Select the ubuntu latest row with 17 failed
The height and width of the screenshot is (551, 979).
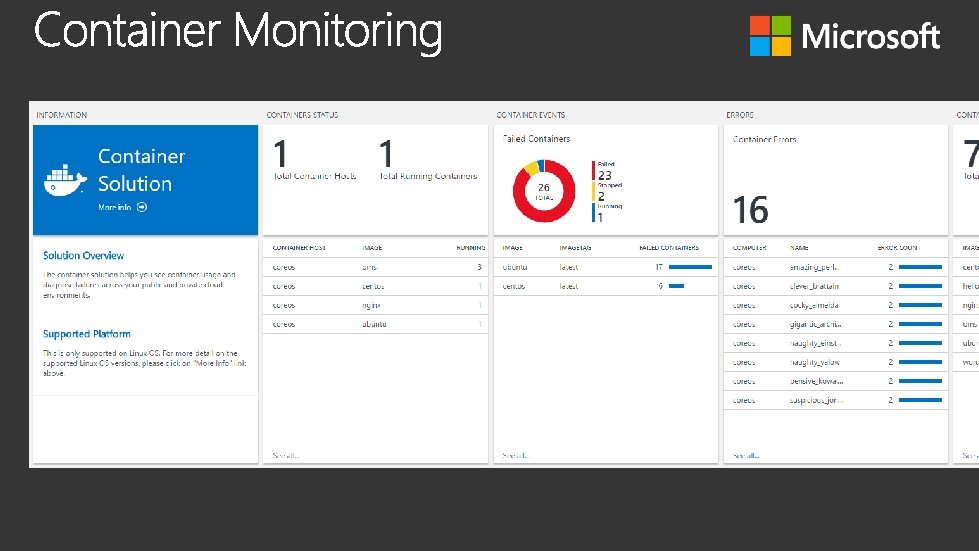coord(606,267)
